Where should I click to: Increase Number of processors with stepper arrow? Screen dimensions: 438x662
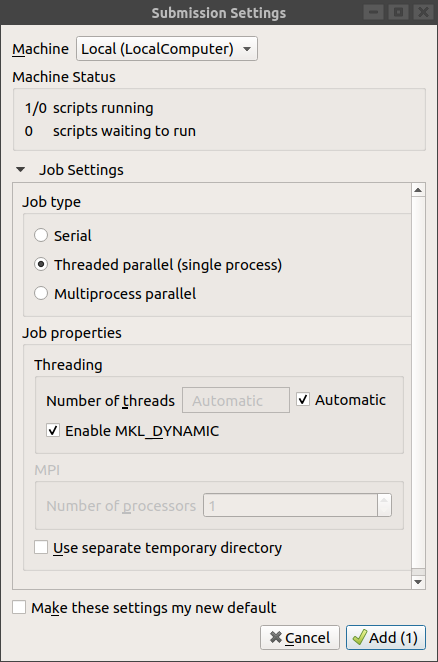(x=384, y=500)
